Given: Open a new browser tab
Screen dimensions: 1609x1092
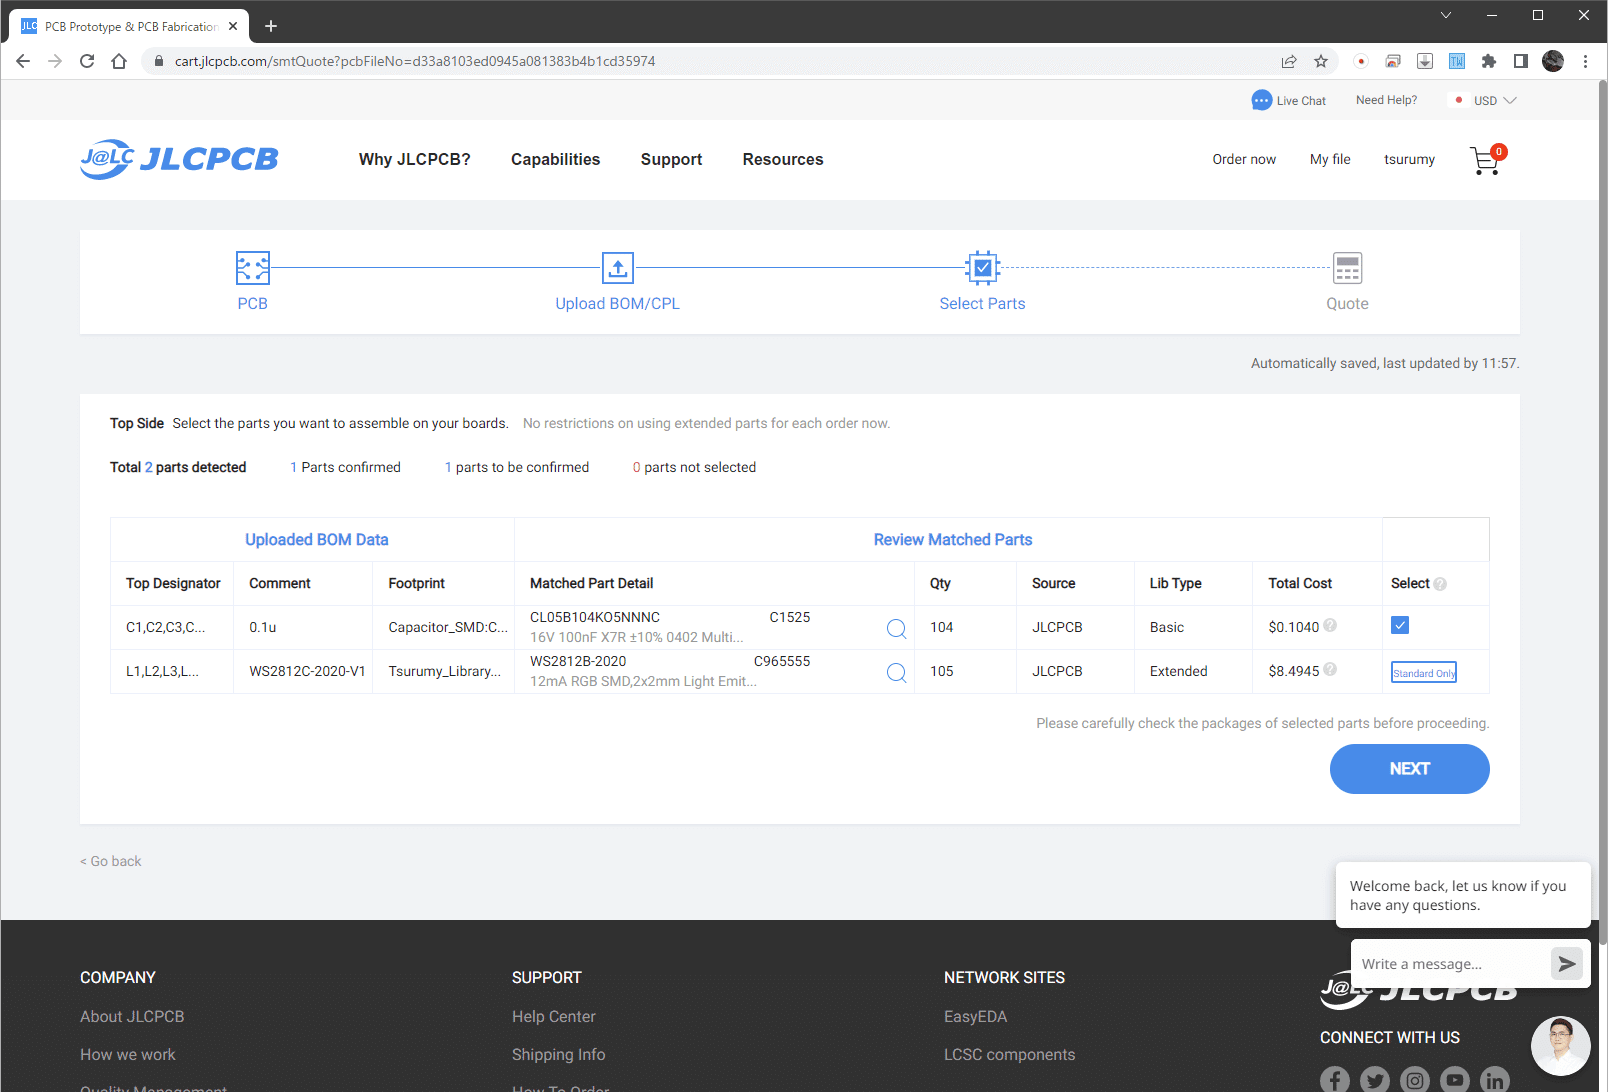Looking at the screenshot, I should (271, 26).
